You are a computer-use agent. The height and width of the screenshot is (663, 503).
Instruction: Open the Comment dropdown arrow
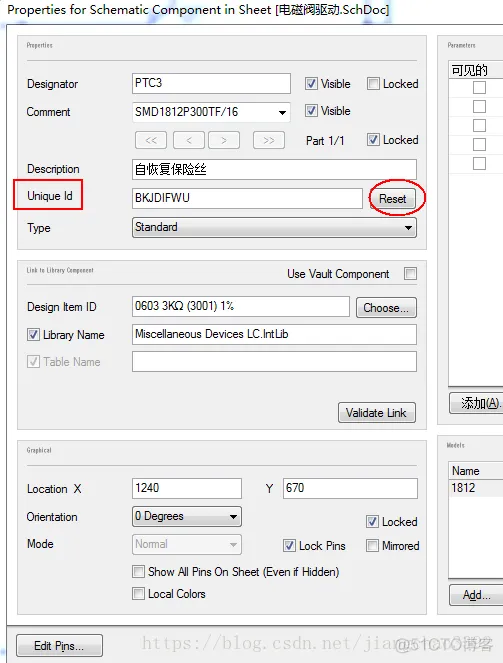(282, 112)
